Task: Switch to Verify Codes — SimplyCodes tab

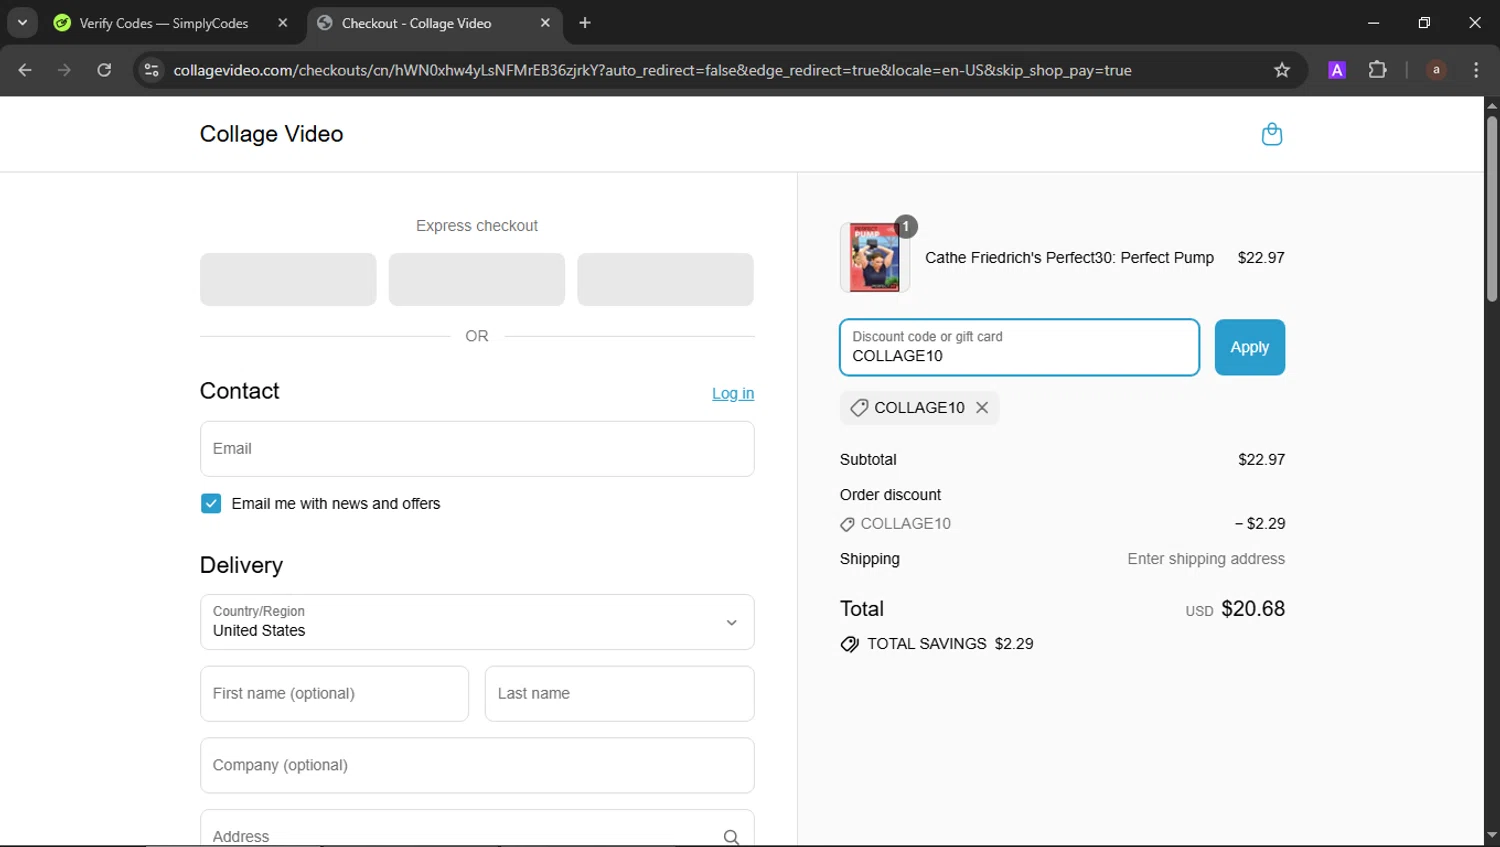Action: [164, 23]
